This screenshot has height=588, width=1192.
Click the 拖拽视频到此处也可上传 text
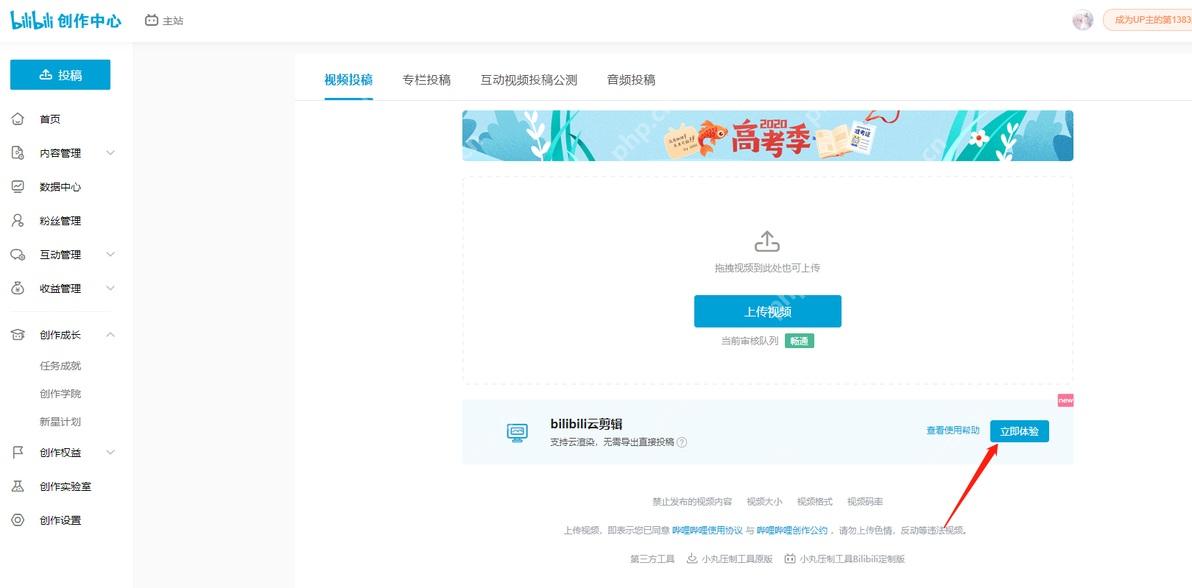[767, 268]
